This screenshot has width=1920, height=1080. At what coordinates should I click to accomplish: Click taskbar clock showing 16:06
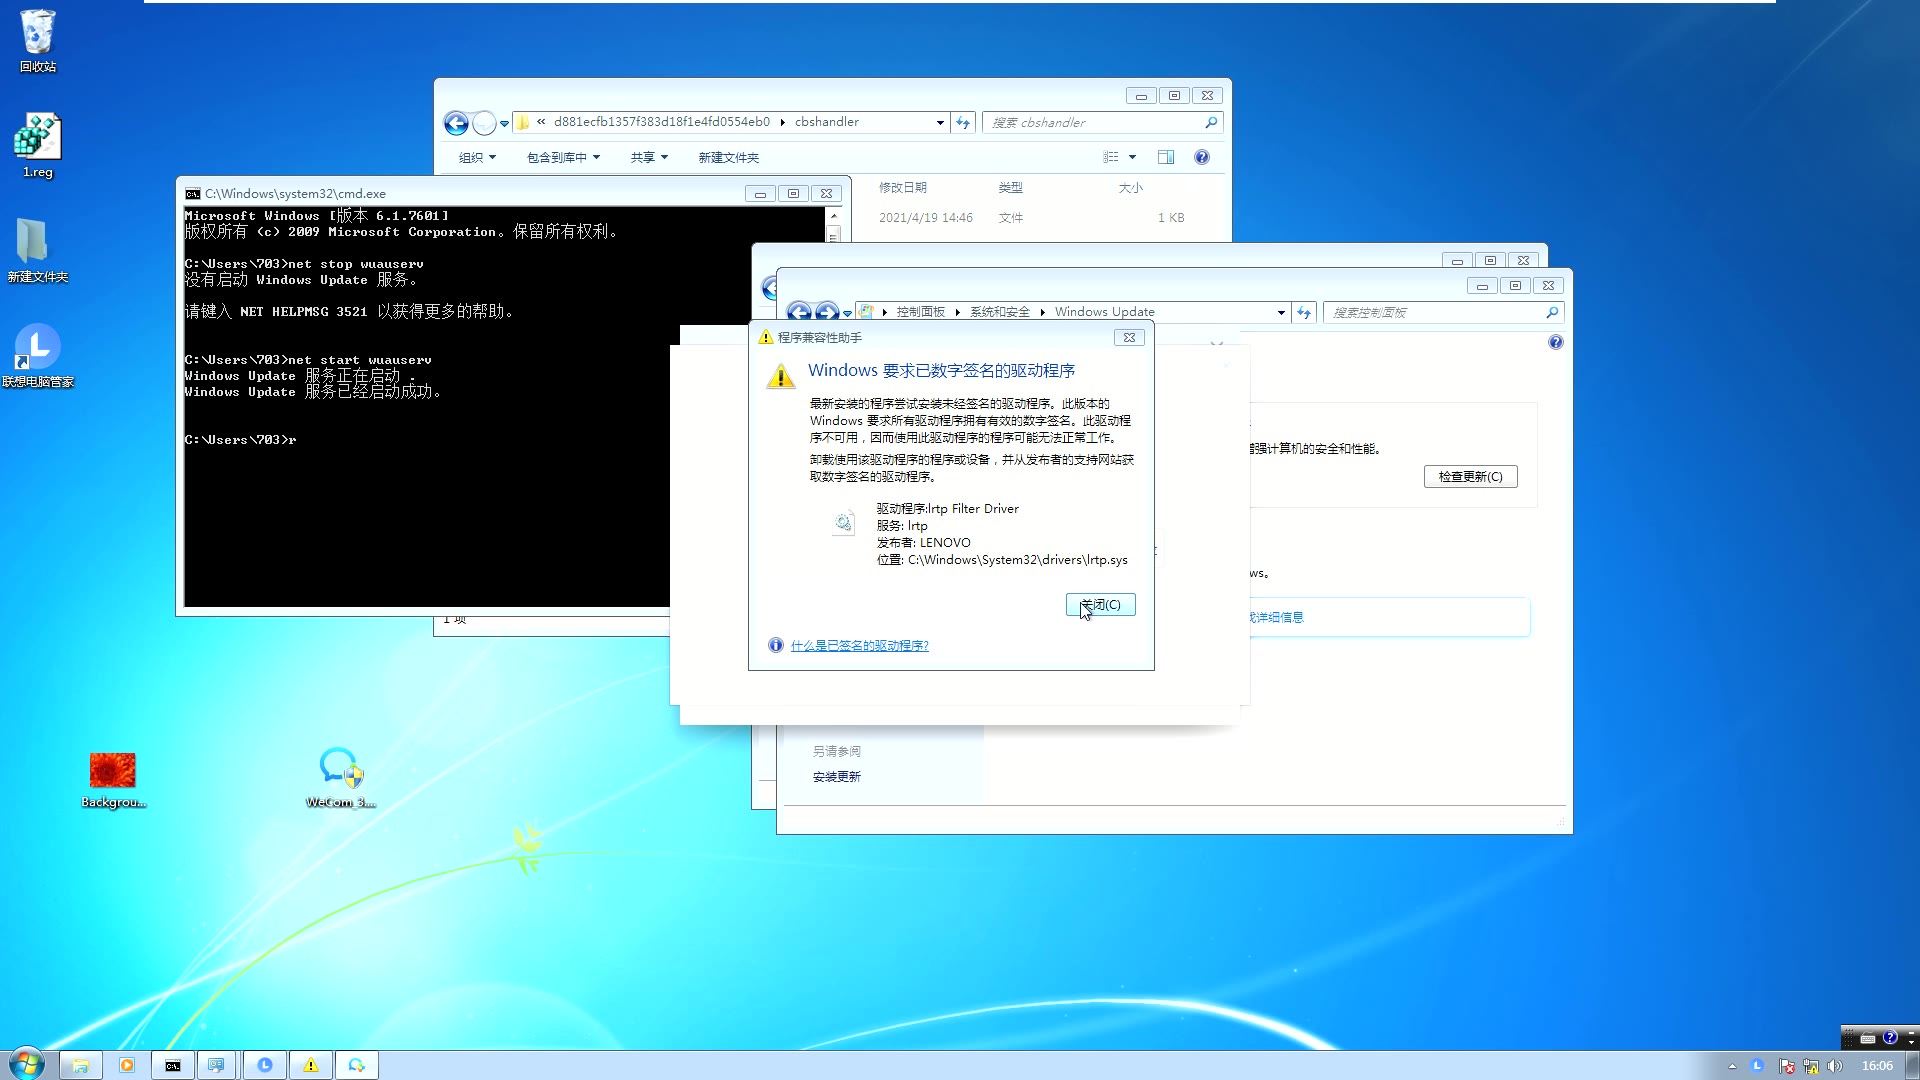1877,1066
